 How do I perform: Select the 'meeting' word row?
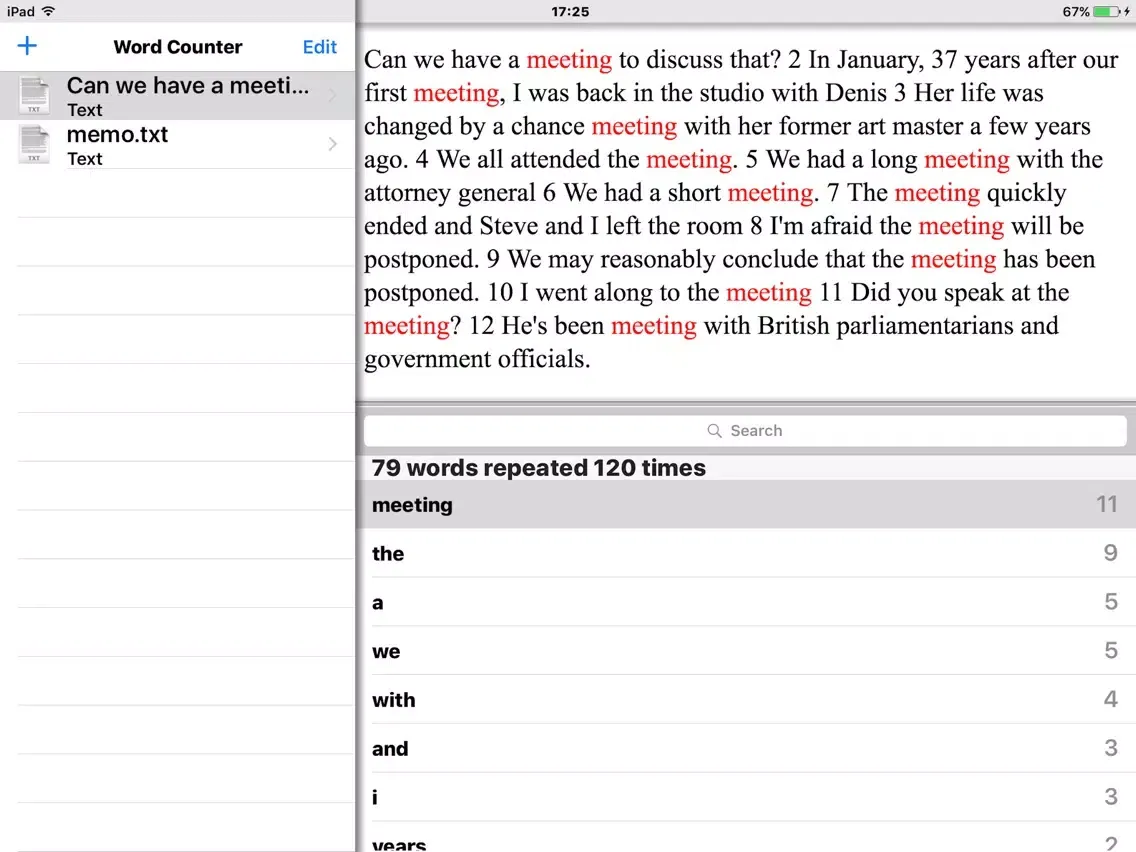click(746, 504)
